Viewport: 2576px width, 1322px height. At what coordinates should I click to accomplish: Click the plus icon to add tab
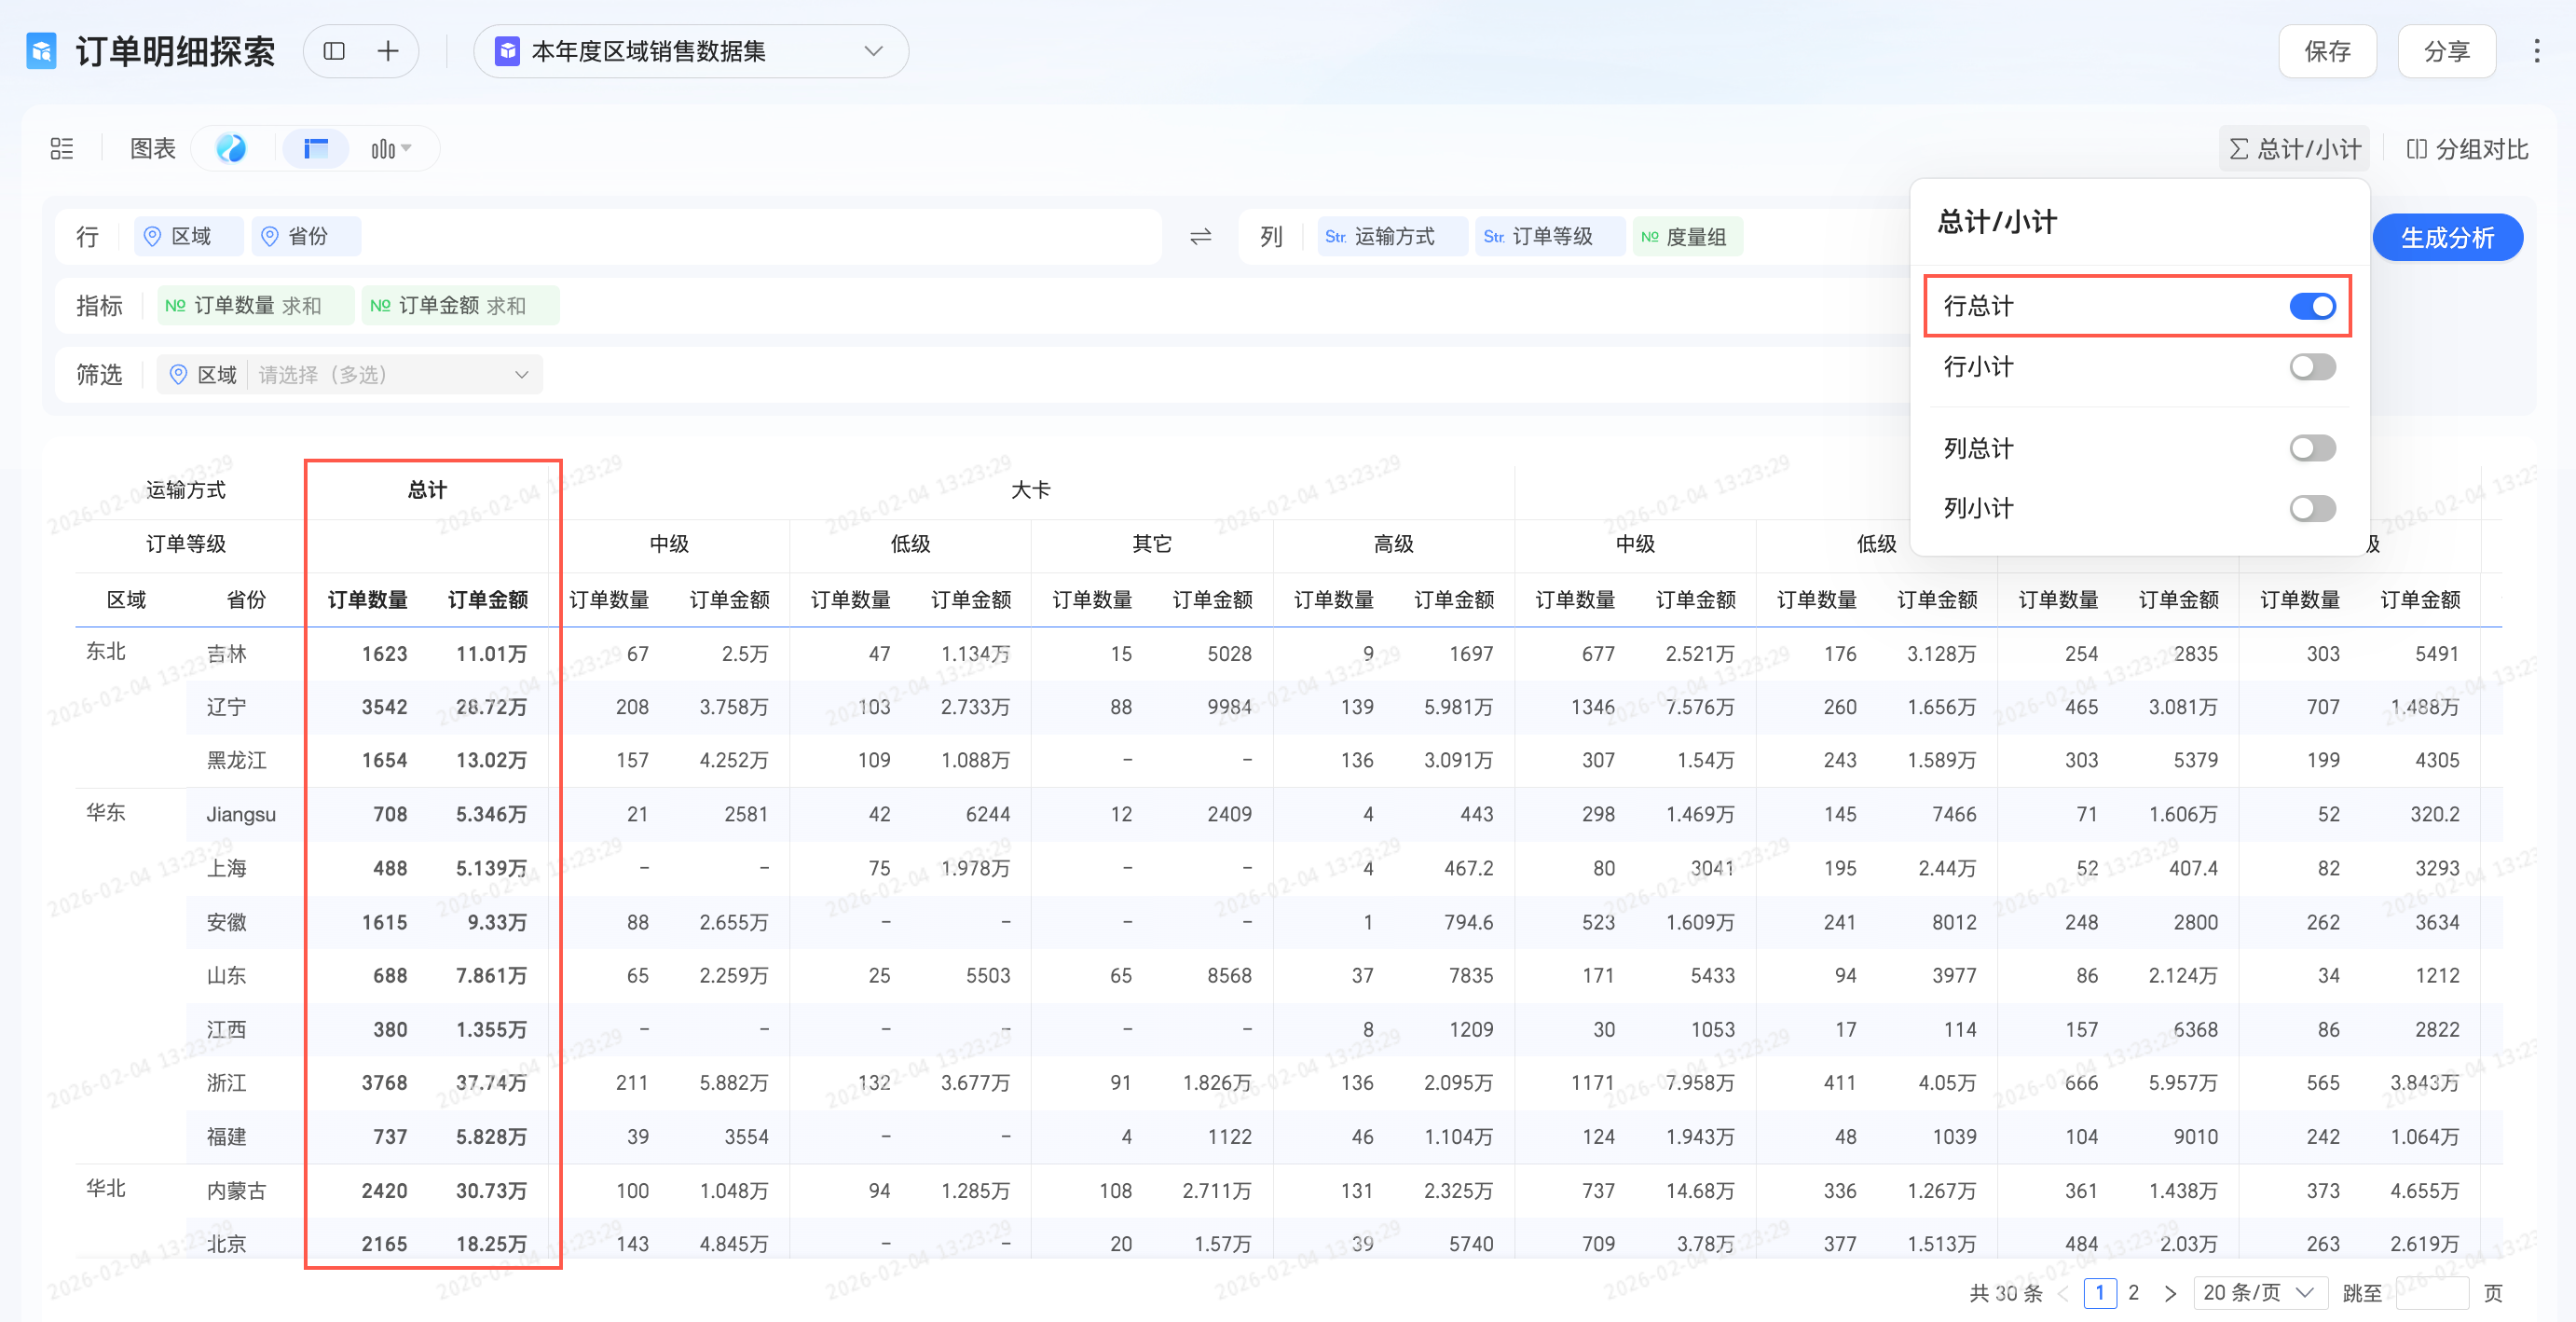388,51
